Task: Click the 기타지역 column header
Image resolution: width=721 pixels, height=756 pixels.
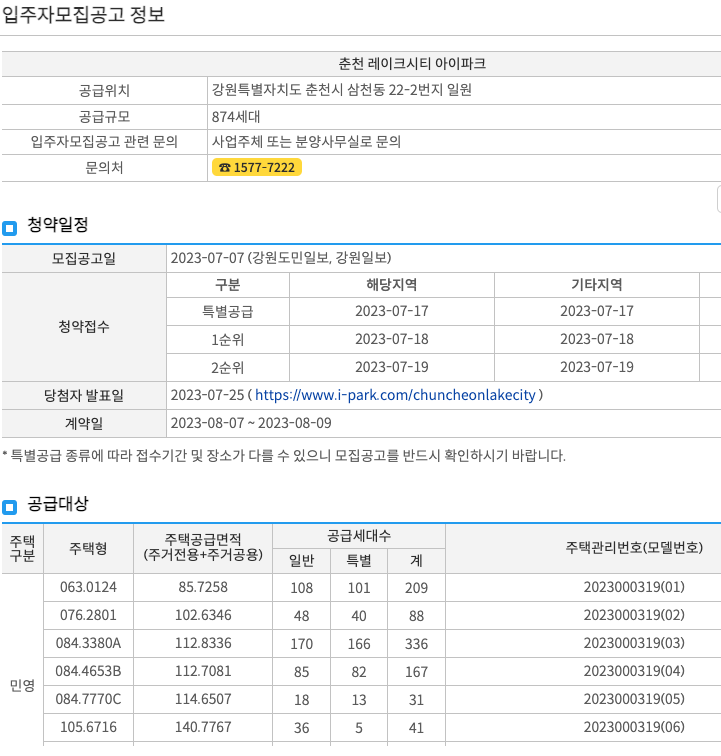Action: coord(597,284)
